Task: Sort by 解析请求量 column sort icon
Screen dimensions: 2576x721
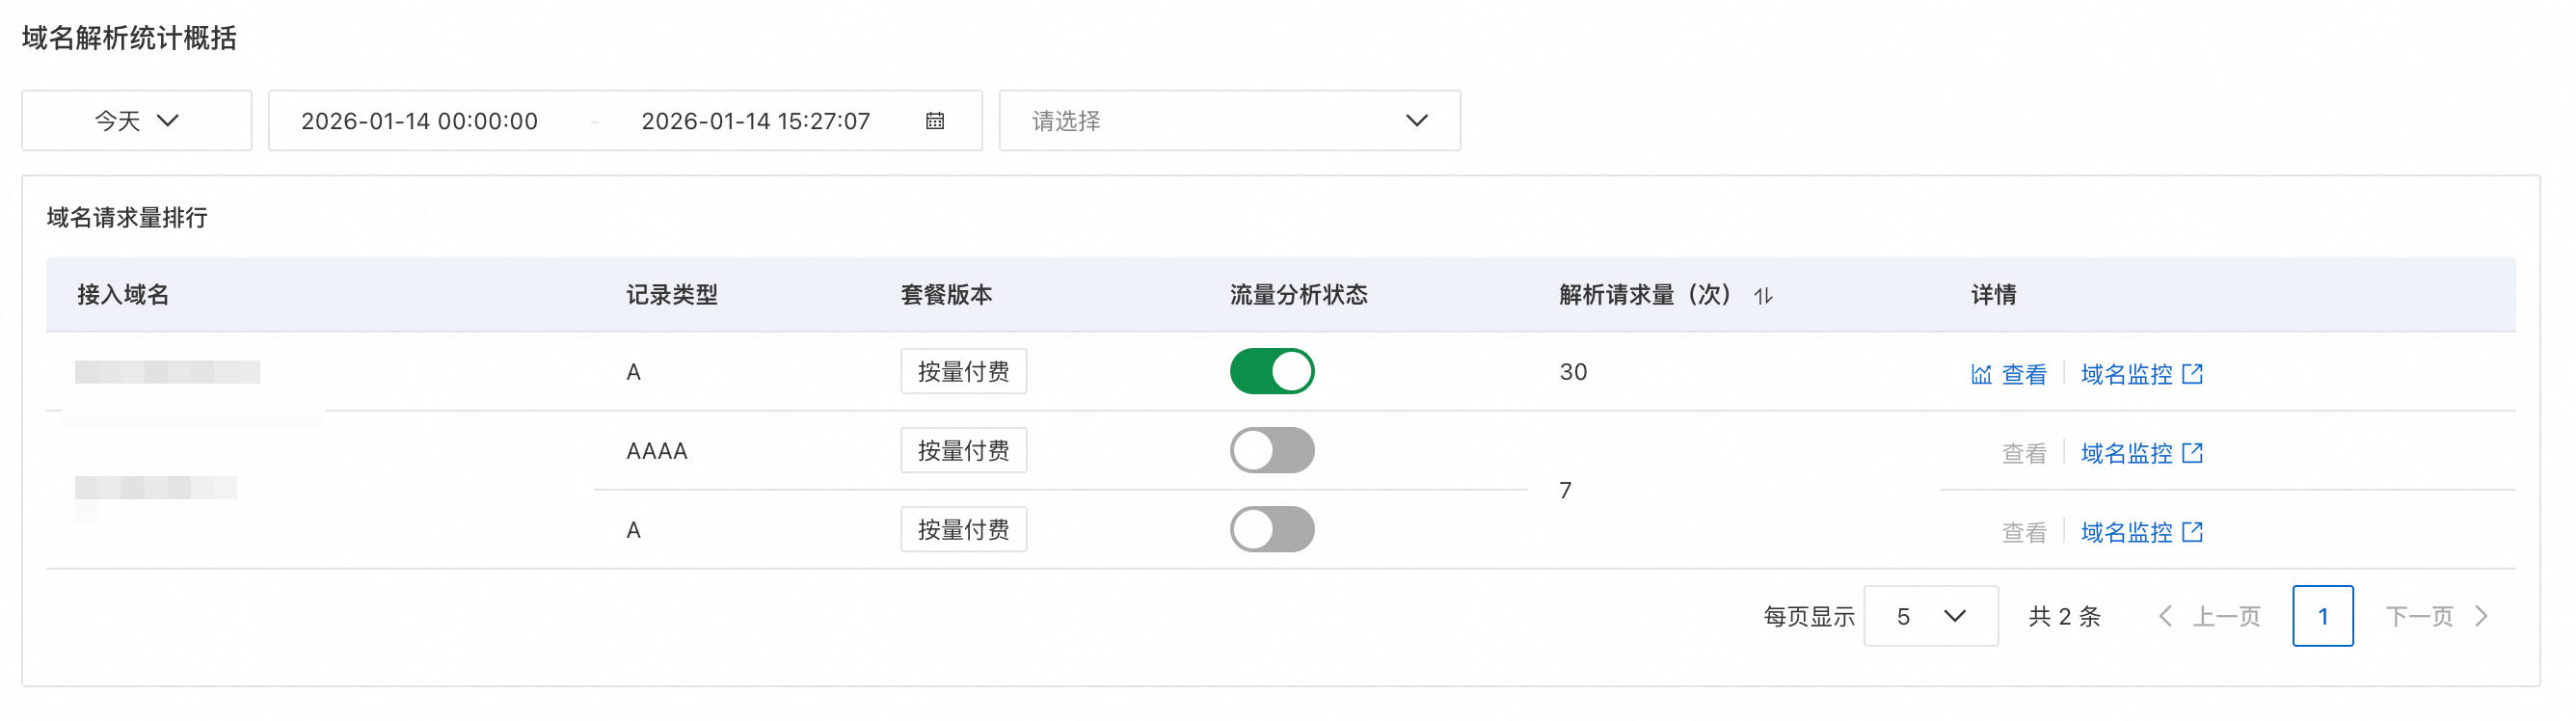Action: tap(1763, 295)
